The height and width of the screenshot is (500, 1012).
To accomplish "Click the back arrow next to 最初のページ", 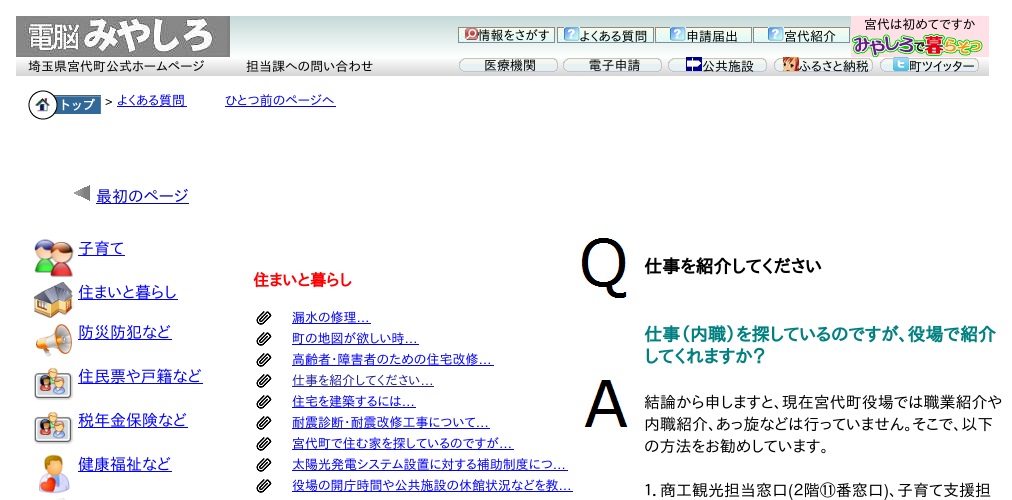I will [82, 193].
